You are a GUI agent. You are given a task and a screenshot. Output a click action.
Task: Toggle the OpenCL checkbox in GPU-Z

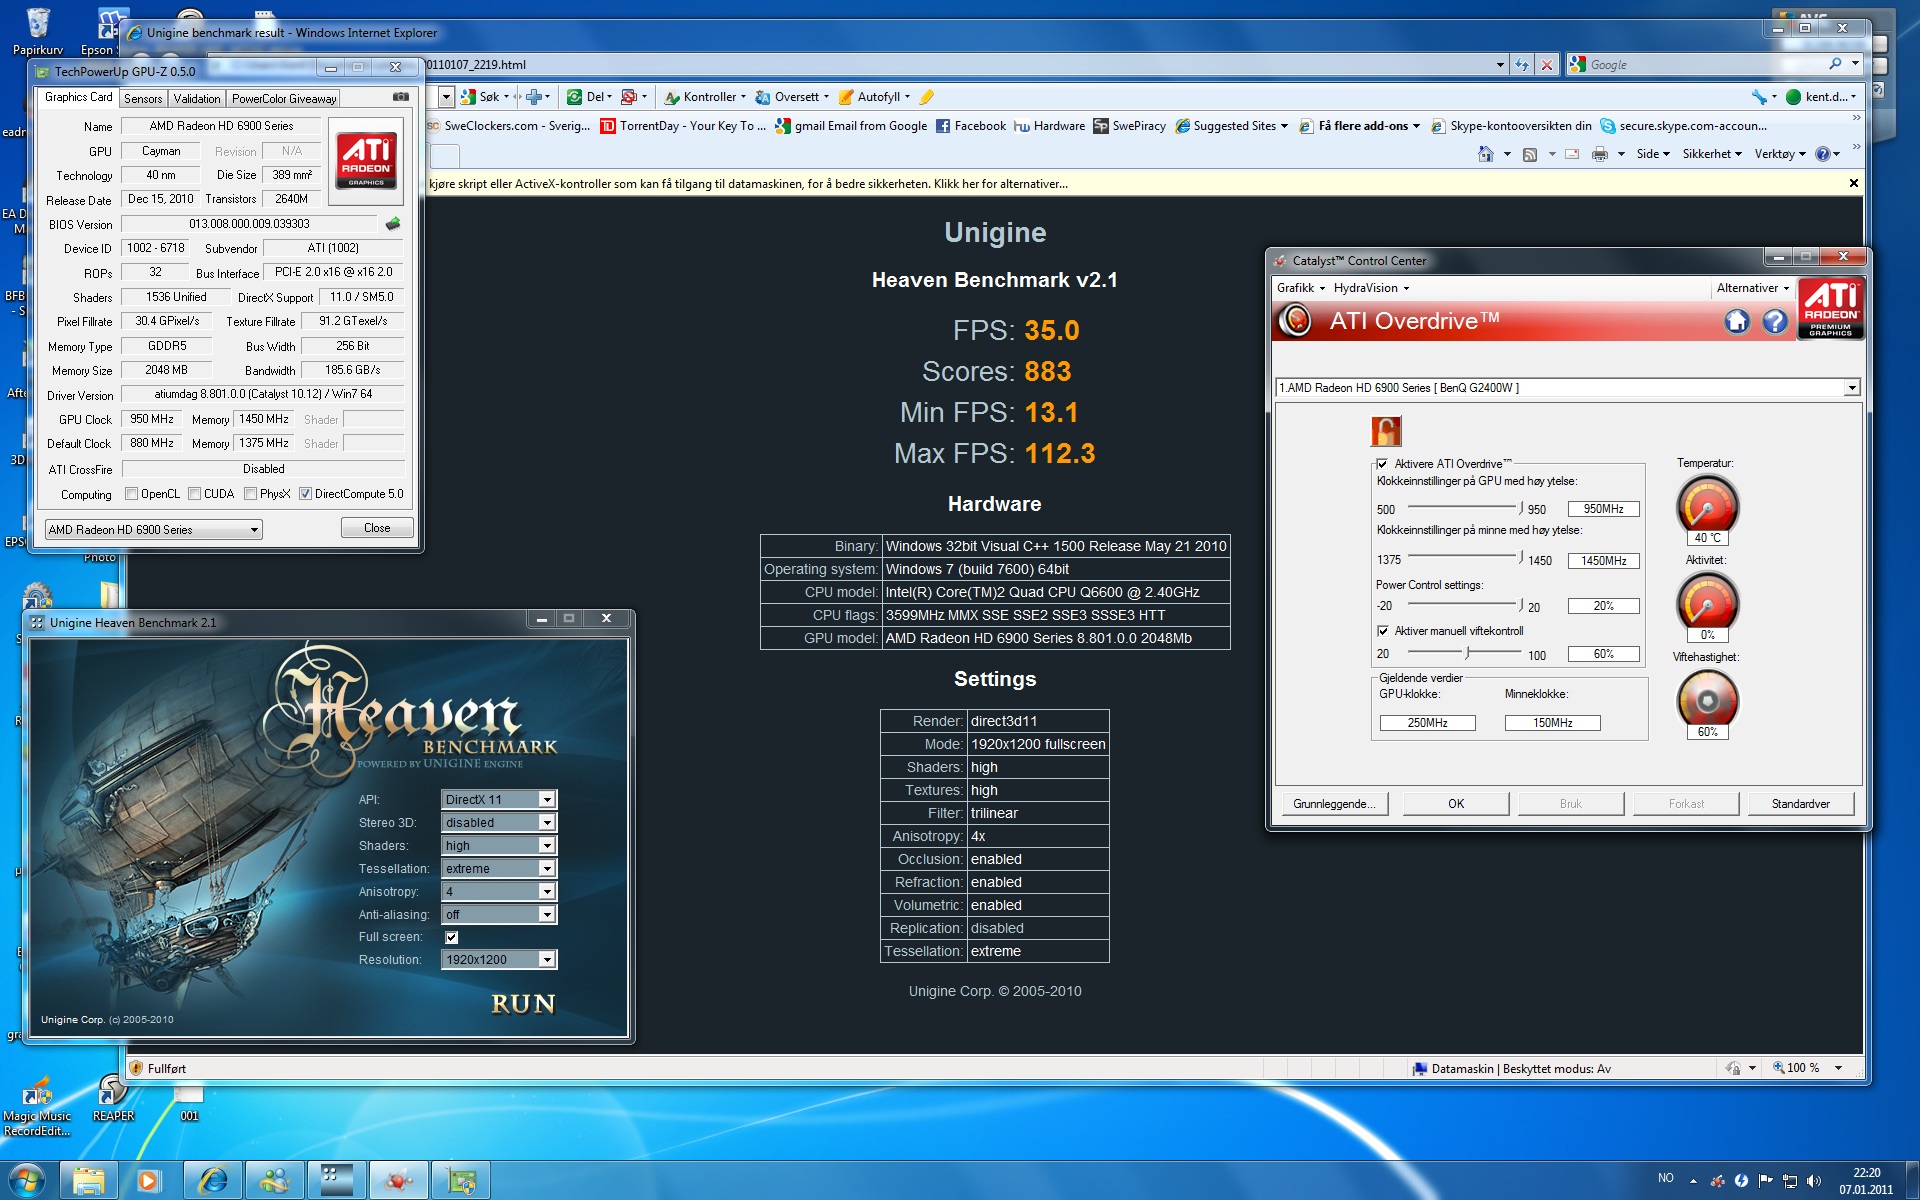(x=131, y=494)
